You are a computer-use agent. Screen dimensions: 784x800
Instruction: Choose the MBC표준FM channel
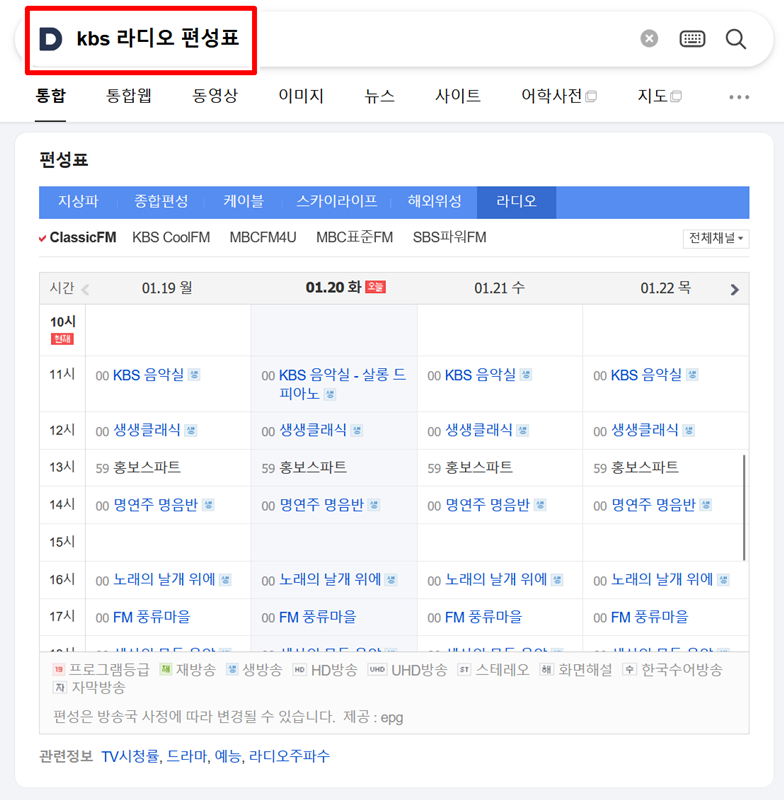(x=355, y=237)
